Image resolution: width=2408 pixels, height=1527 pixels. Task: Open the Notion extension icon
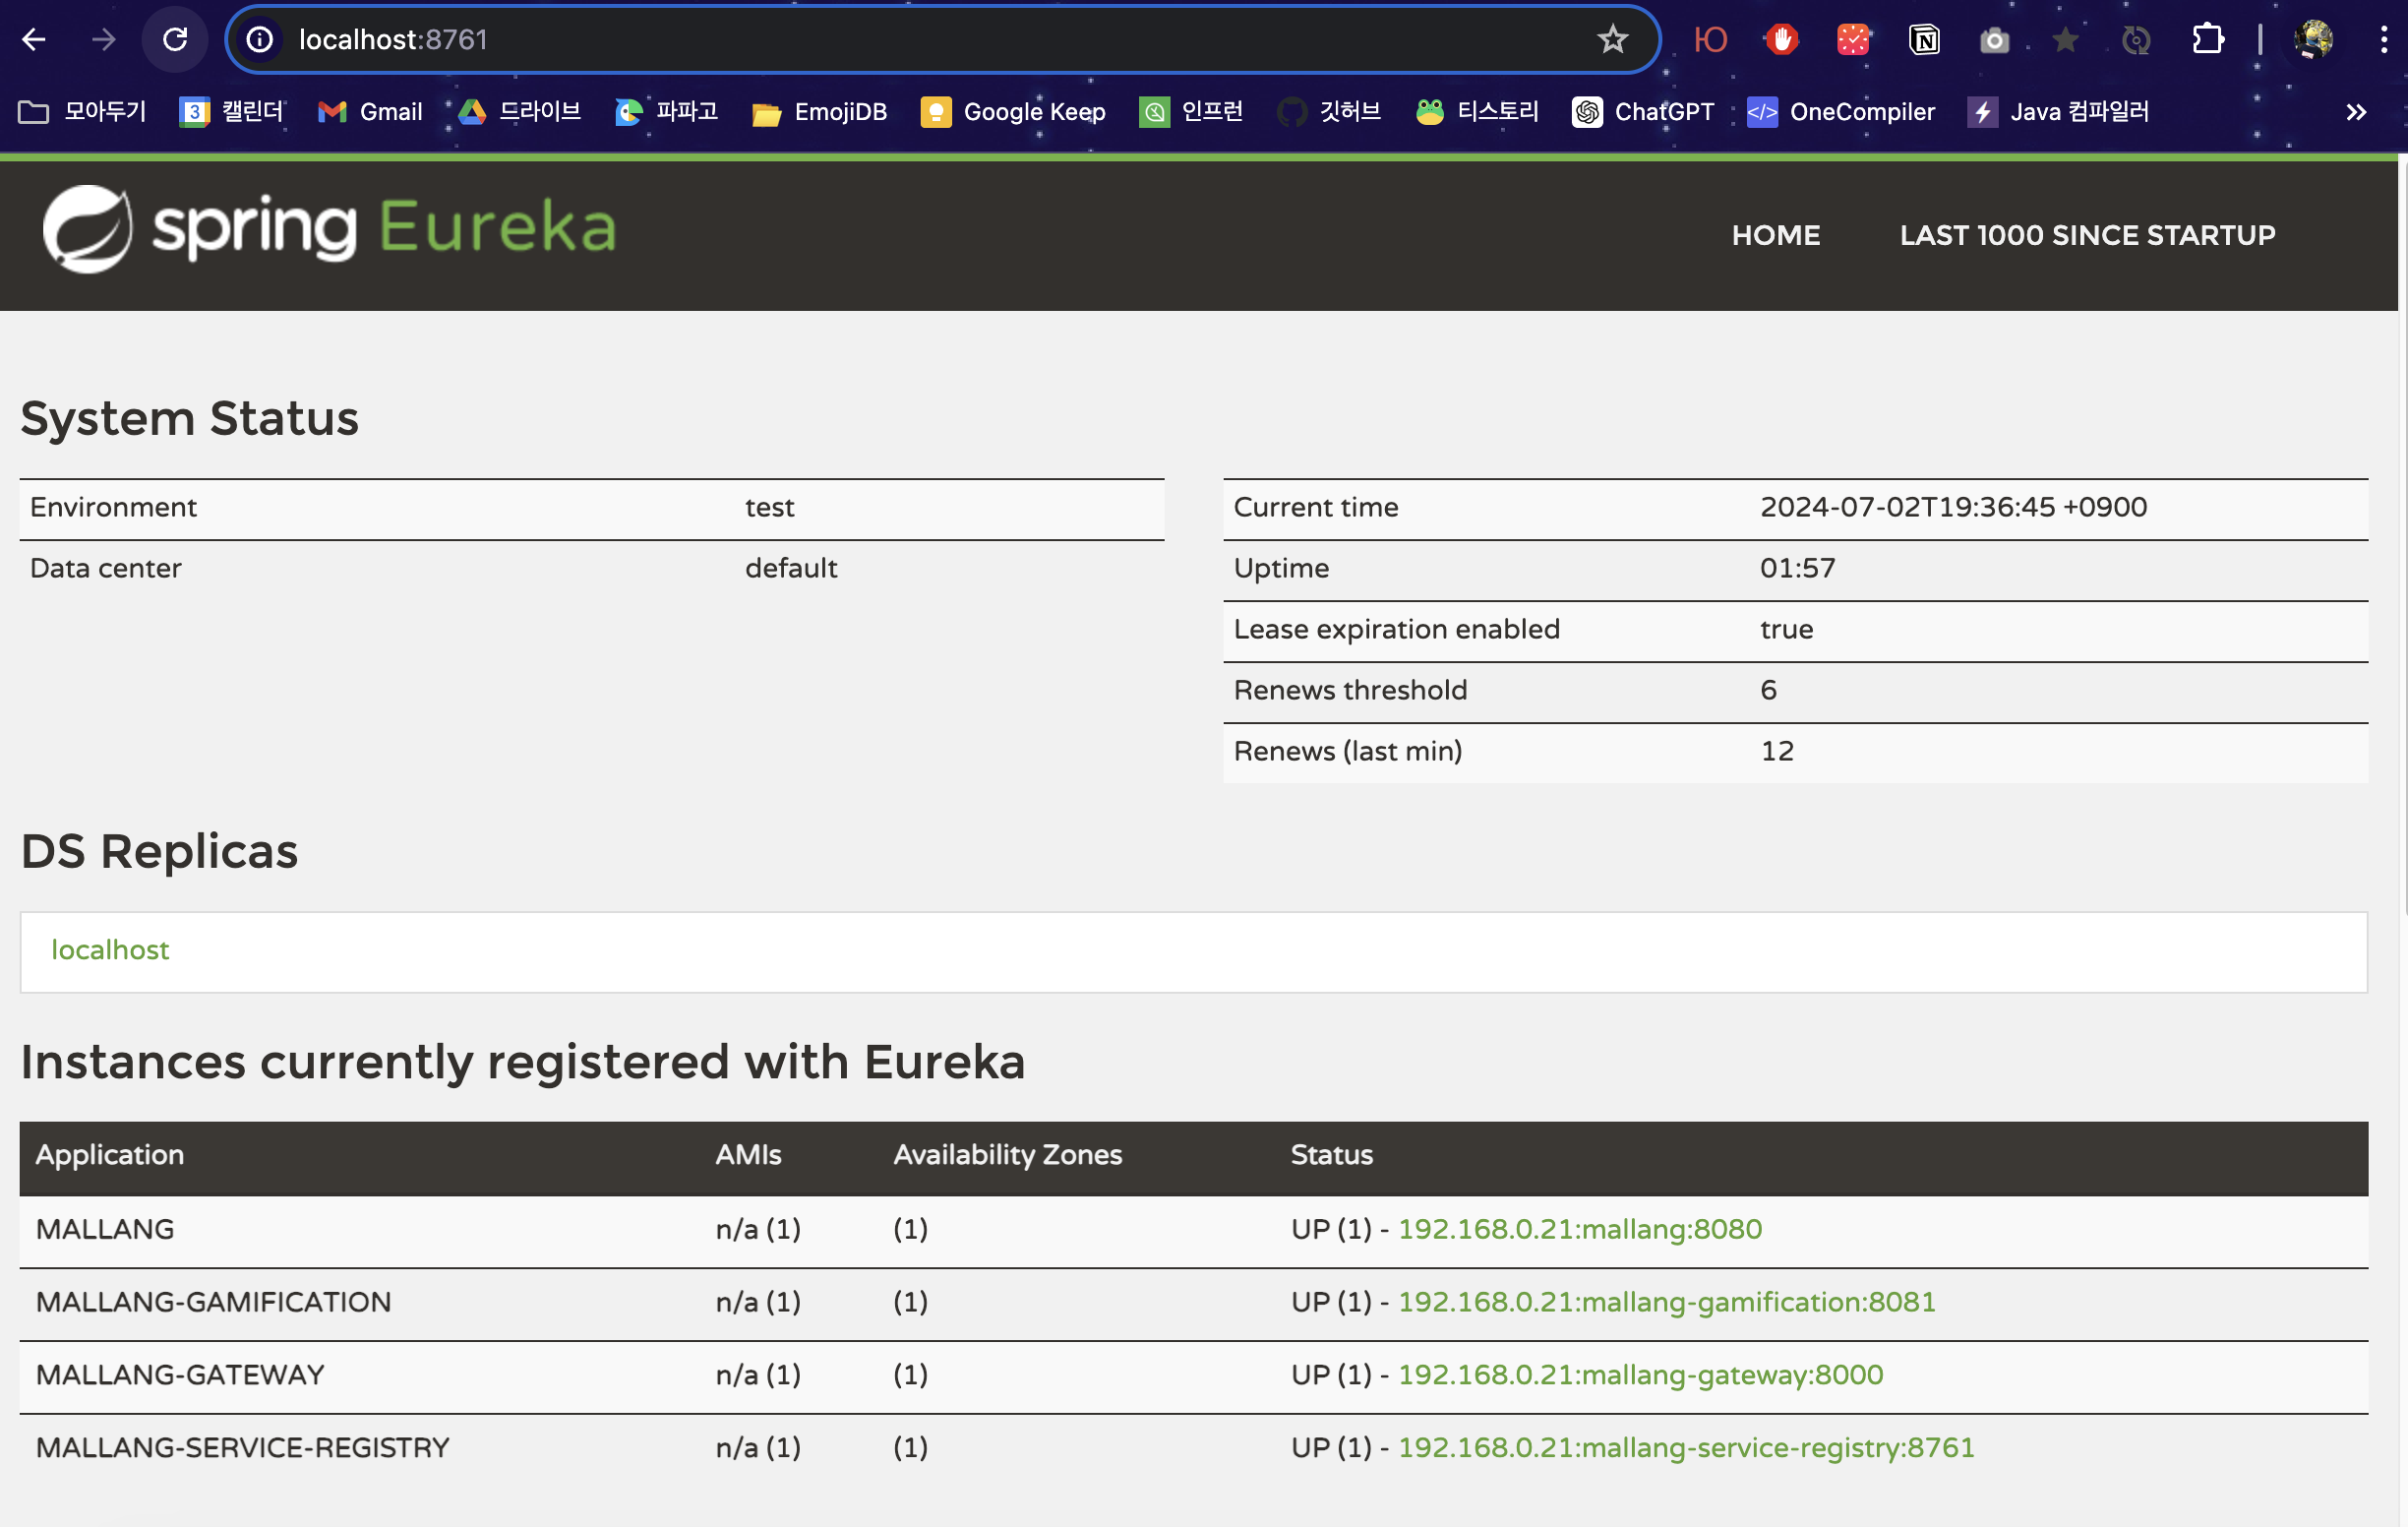[1924, 40]
